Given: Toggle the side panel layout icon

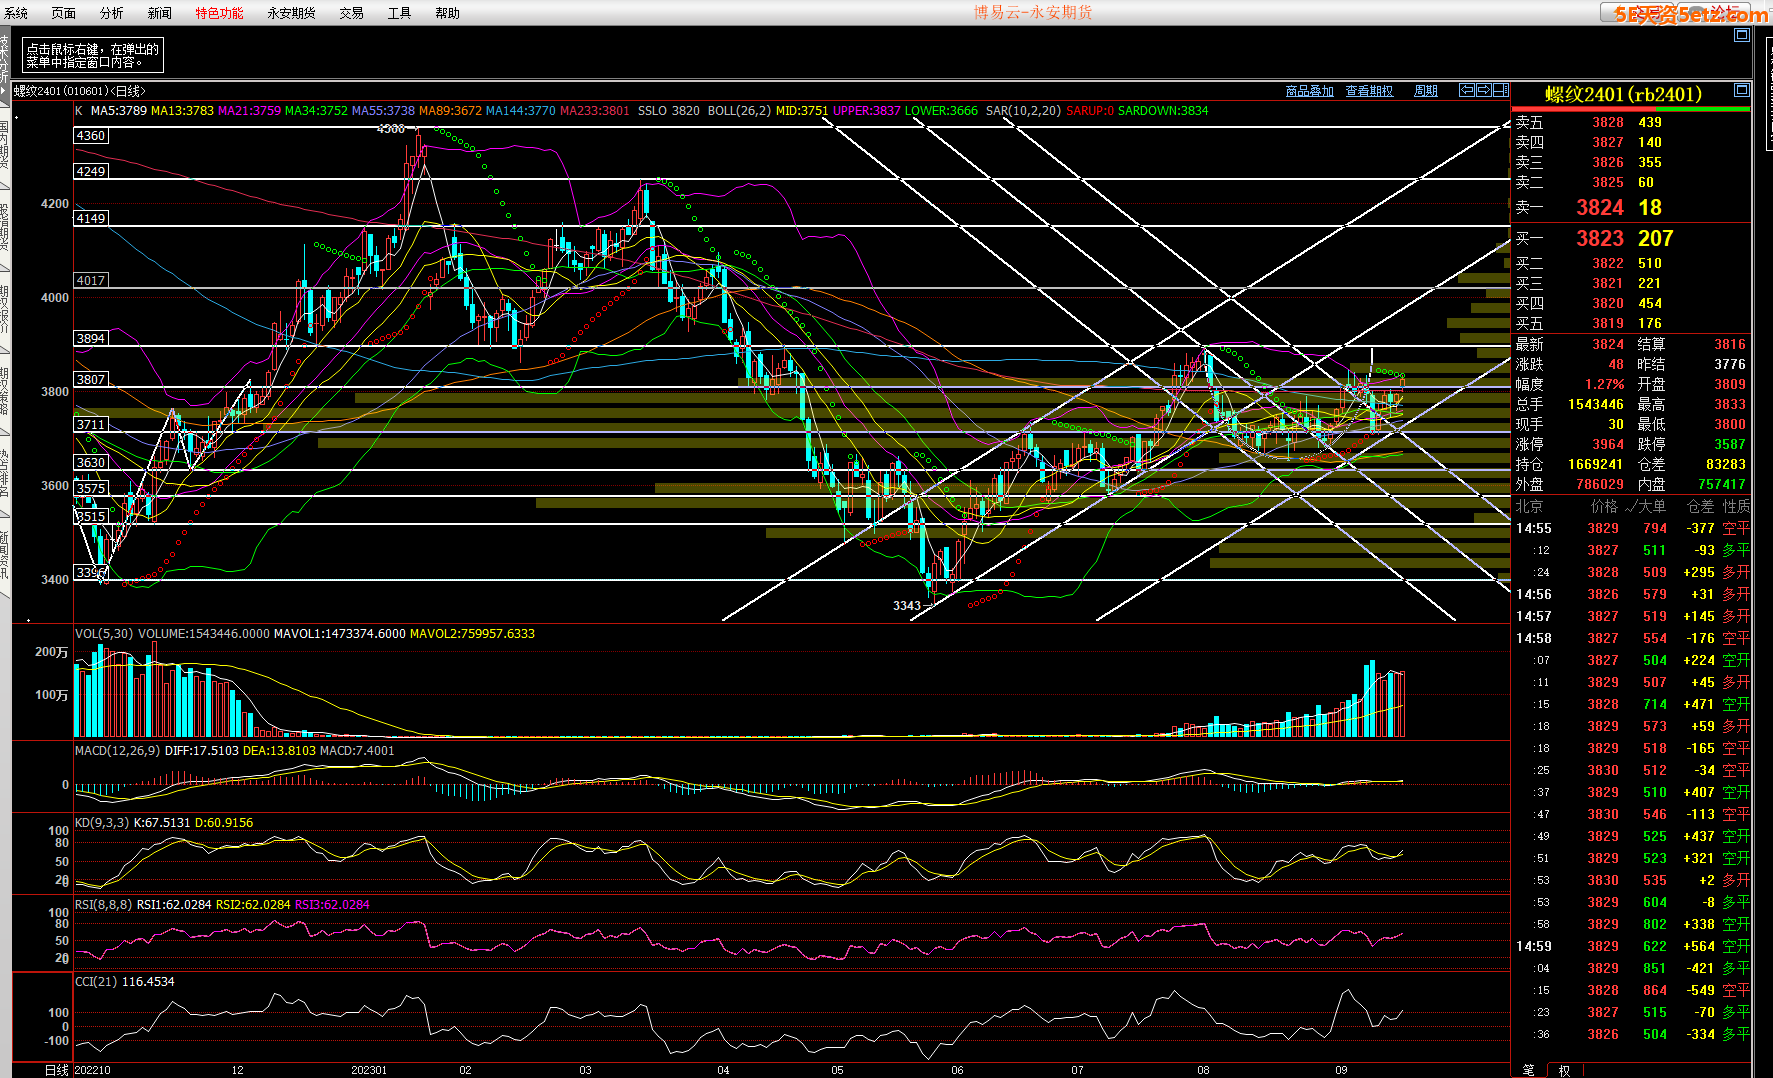Looking at the screenshot, I should point(1501,90).
